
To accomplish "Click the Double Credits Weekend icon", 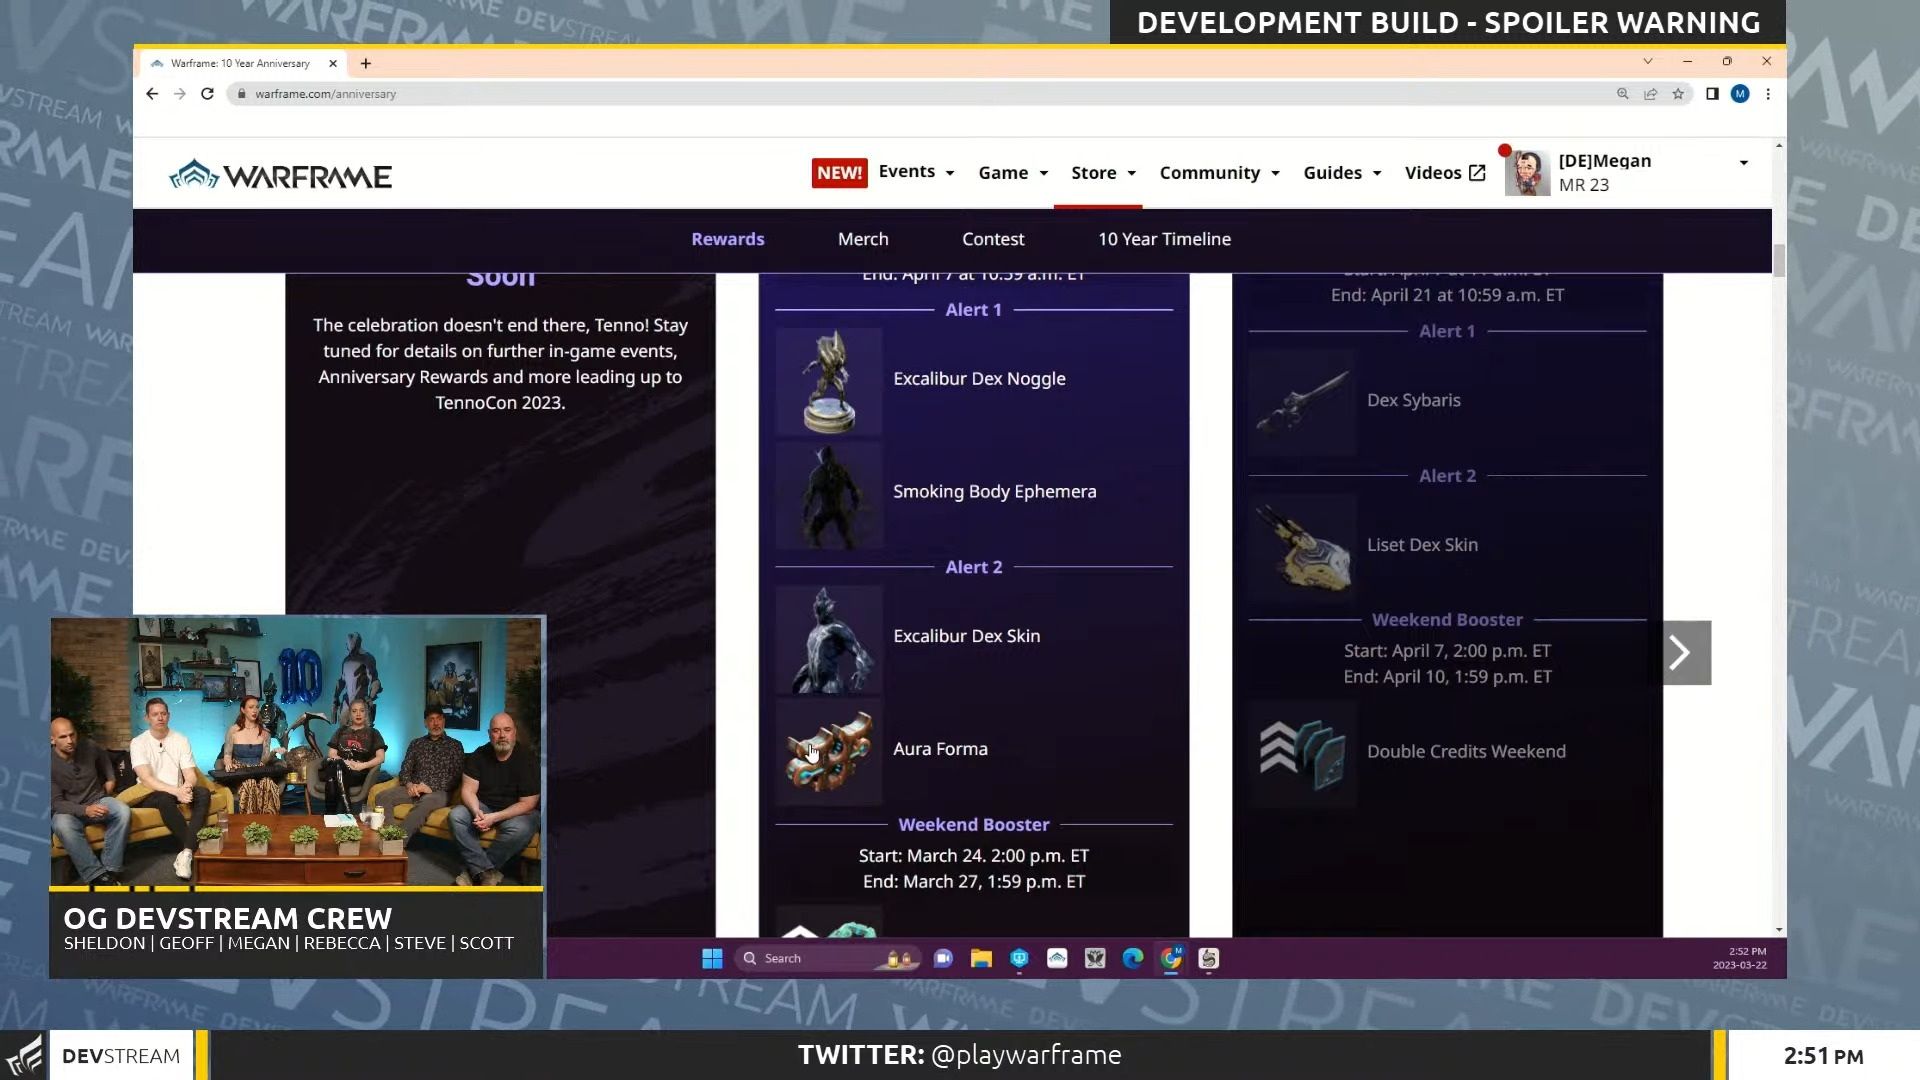I will pos(1302,754).
